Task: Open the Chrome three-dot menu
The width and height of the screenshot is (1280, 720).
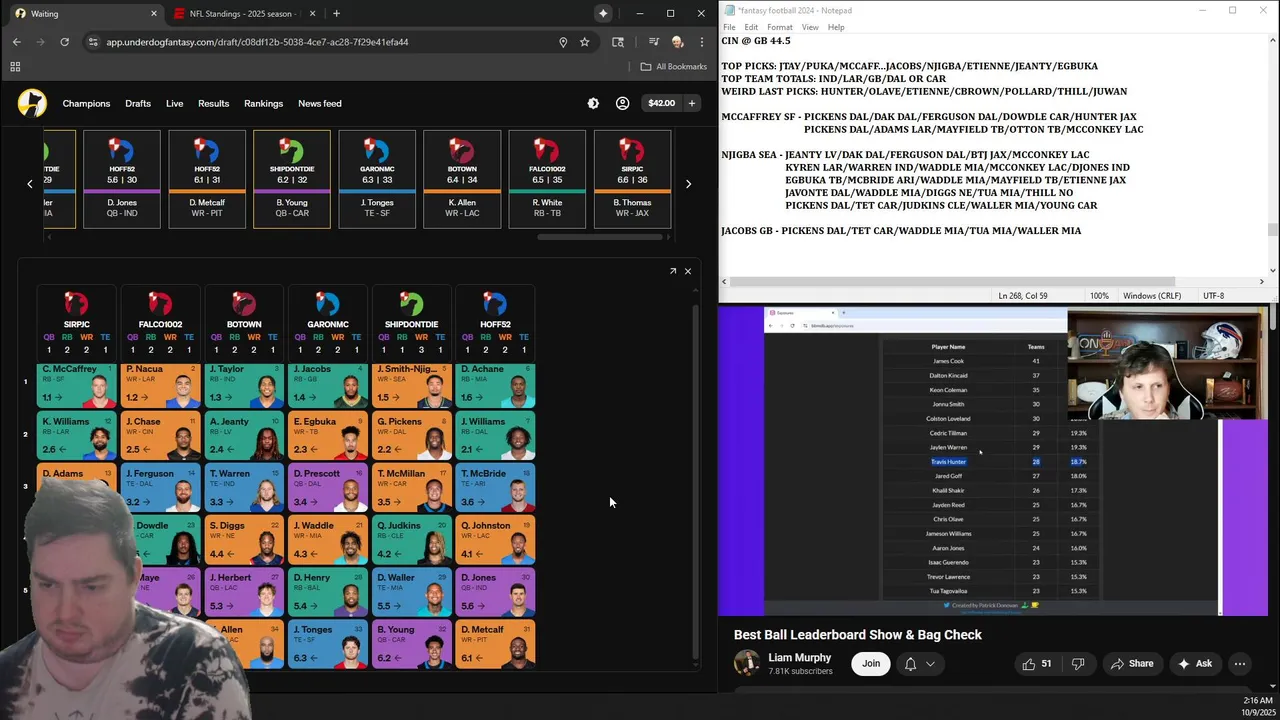Action: click(x=701, y=42)
